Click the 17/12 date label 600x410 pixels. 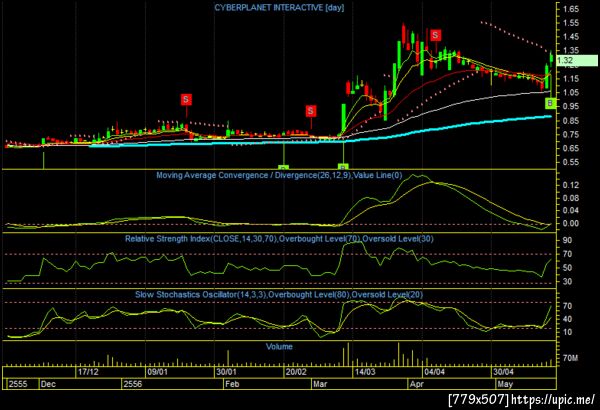(x=88, y=372)
